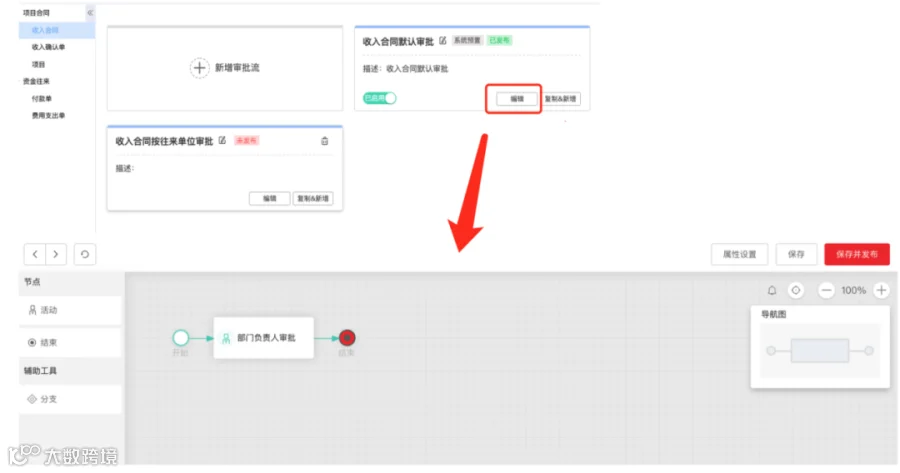900x473 pixels.
Task: Zoom in with the plus button
Action: [881, 290]
